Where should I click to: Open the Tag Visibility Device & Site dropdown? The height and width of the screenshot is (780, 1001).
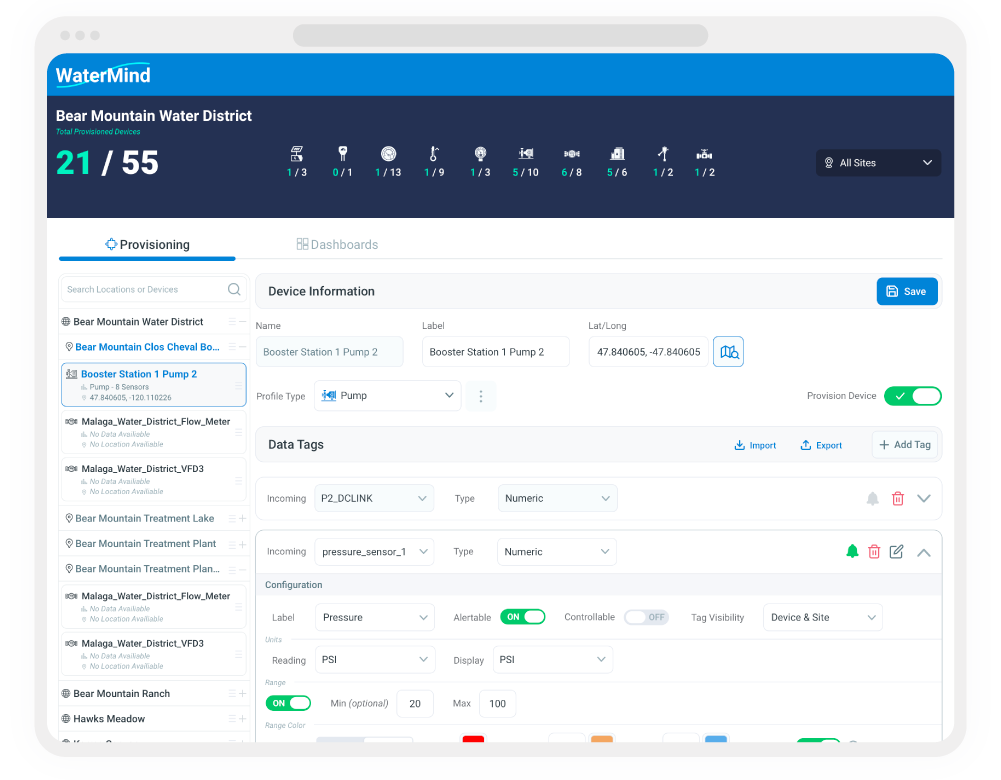822,617
